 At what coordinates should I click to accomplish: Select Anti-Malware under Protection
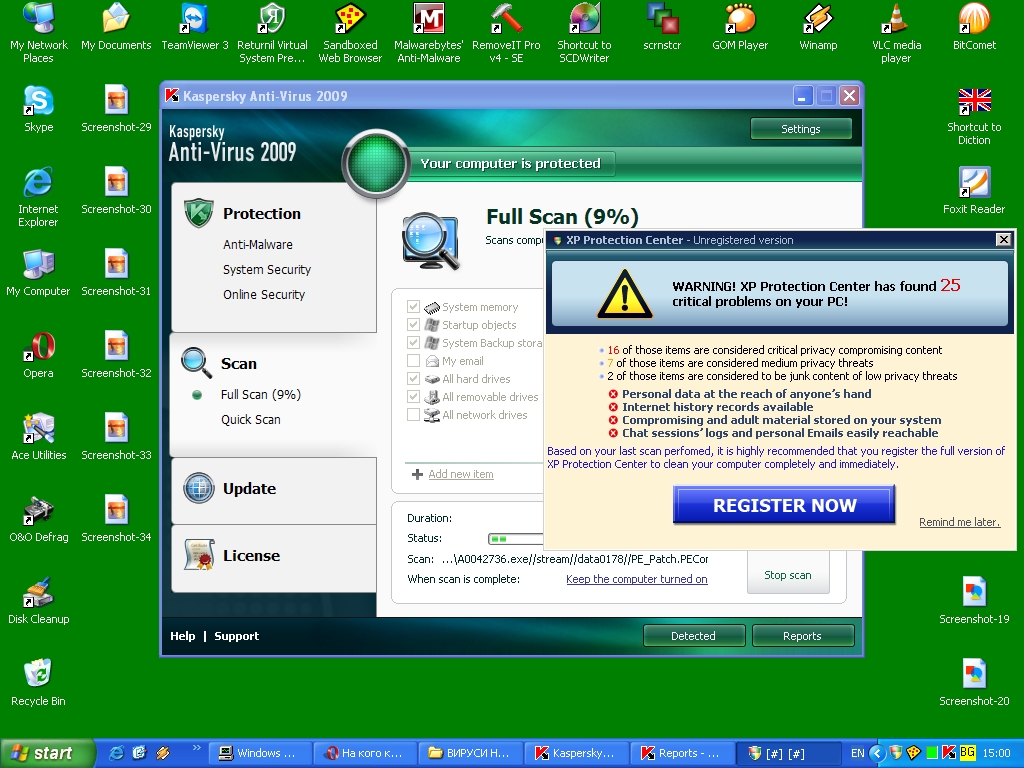click(257, 245)
